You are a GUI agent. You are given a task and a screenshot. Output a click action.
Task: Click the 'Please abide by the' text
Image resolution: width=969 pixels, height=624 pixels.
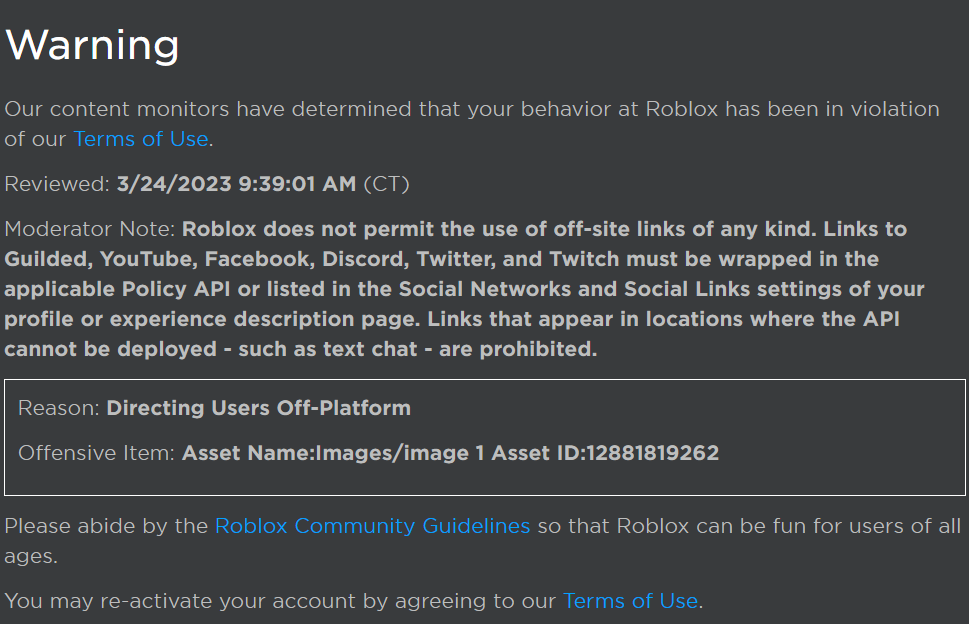click(106, 526)
